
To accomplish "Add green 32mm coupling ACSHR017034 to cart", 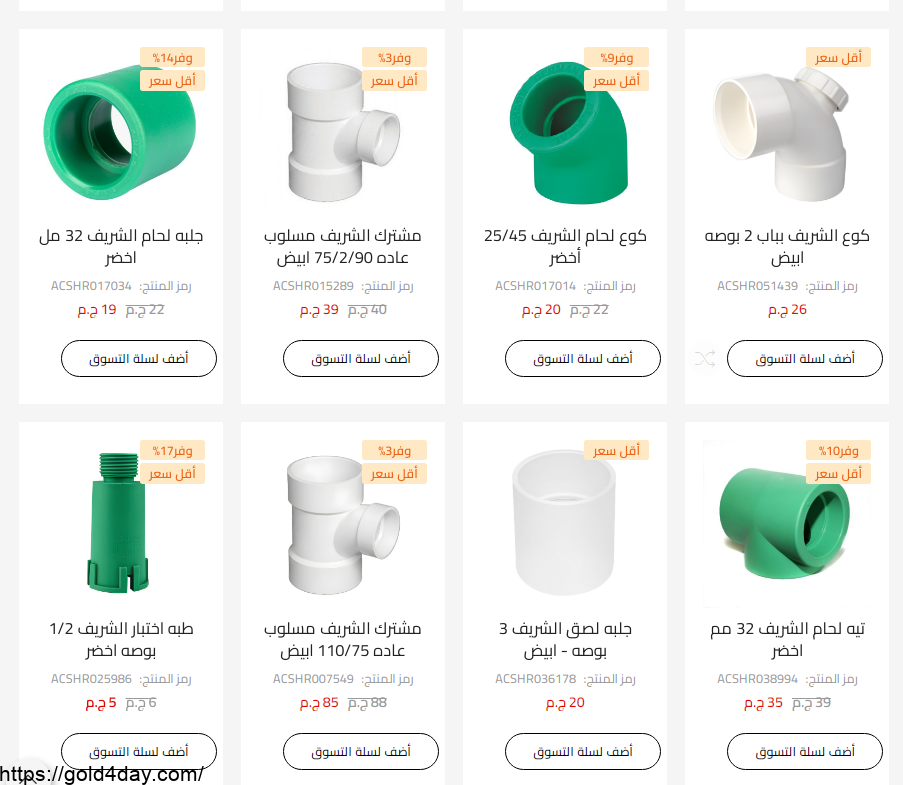I will tap(139, 358).
